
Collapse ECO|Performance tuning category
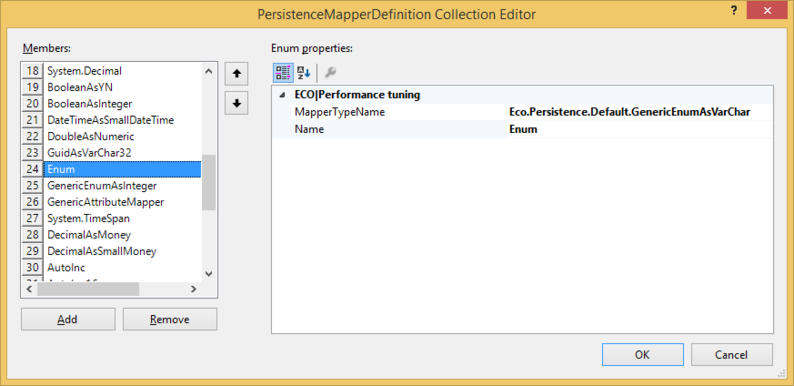pos(282,95)
